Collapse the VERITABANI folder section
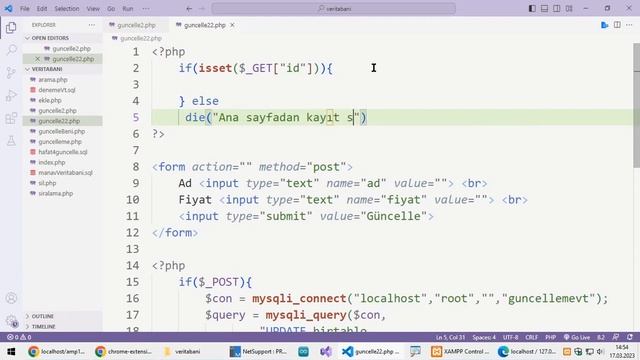The image size is (640, 360). pos(62,69)
